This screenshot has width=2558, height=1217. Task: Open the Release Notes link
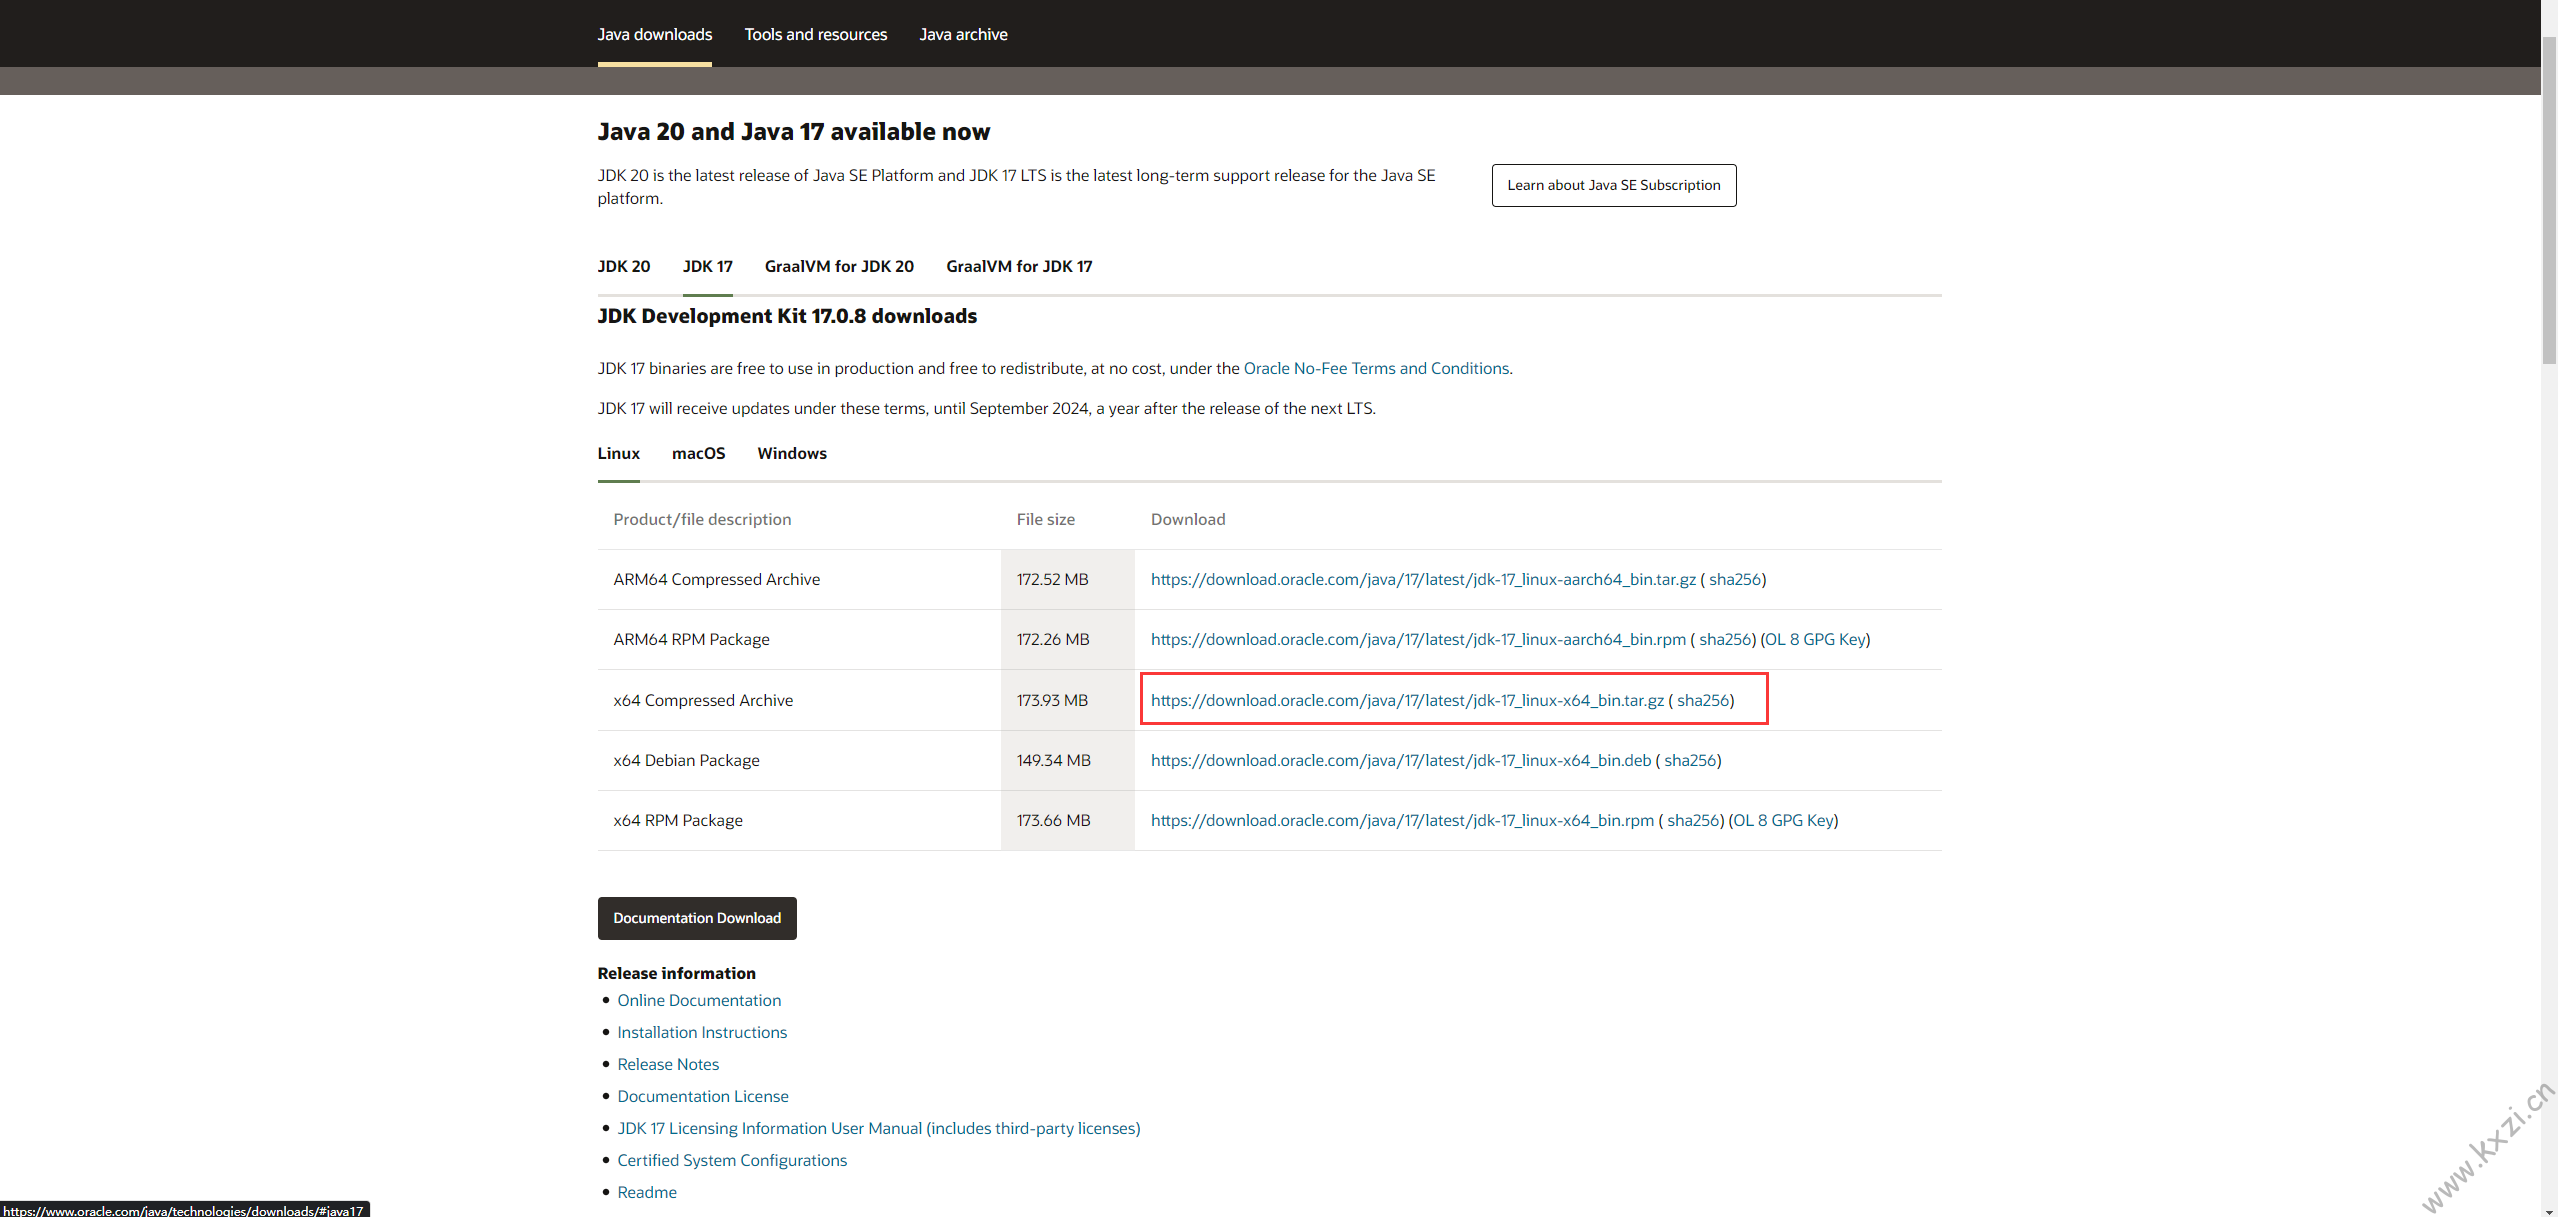667,1064
